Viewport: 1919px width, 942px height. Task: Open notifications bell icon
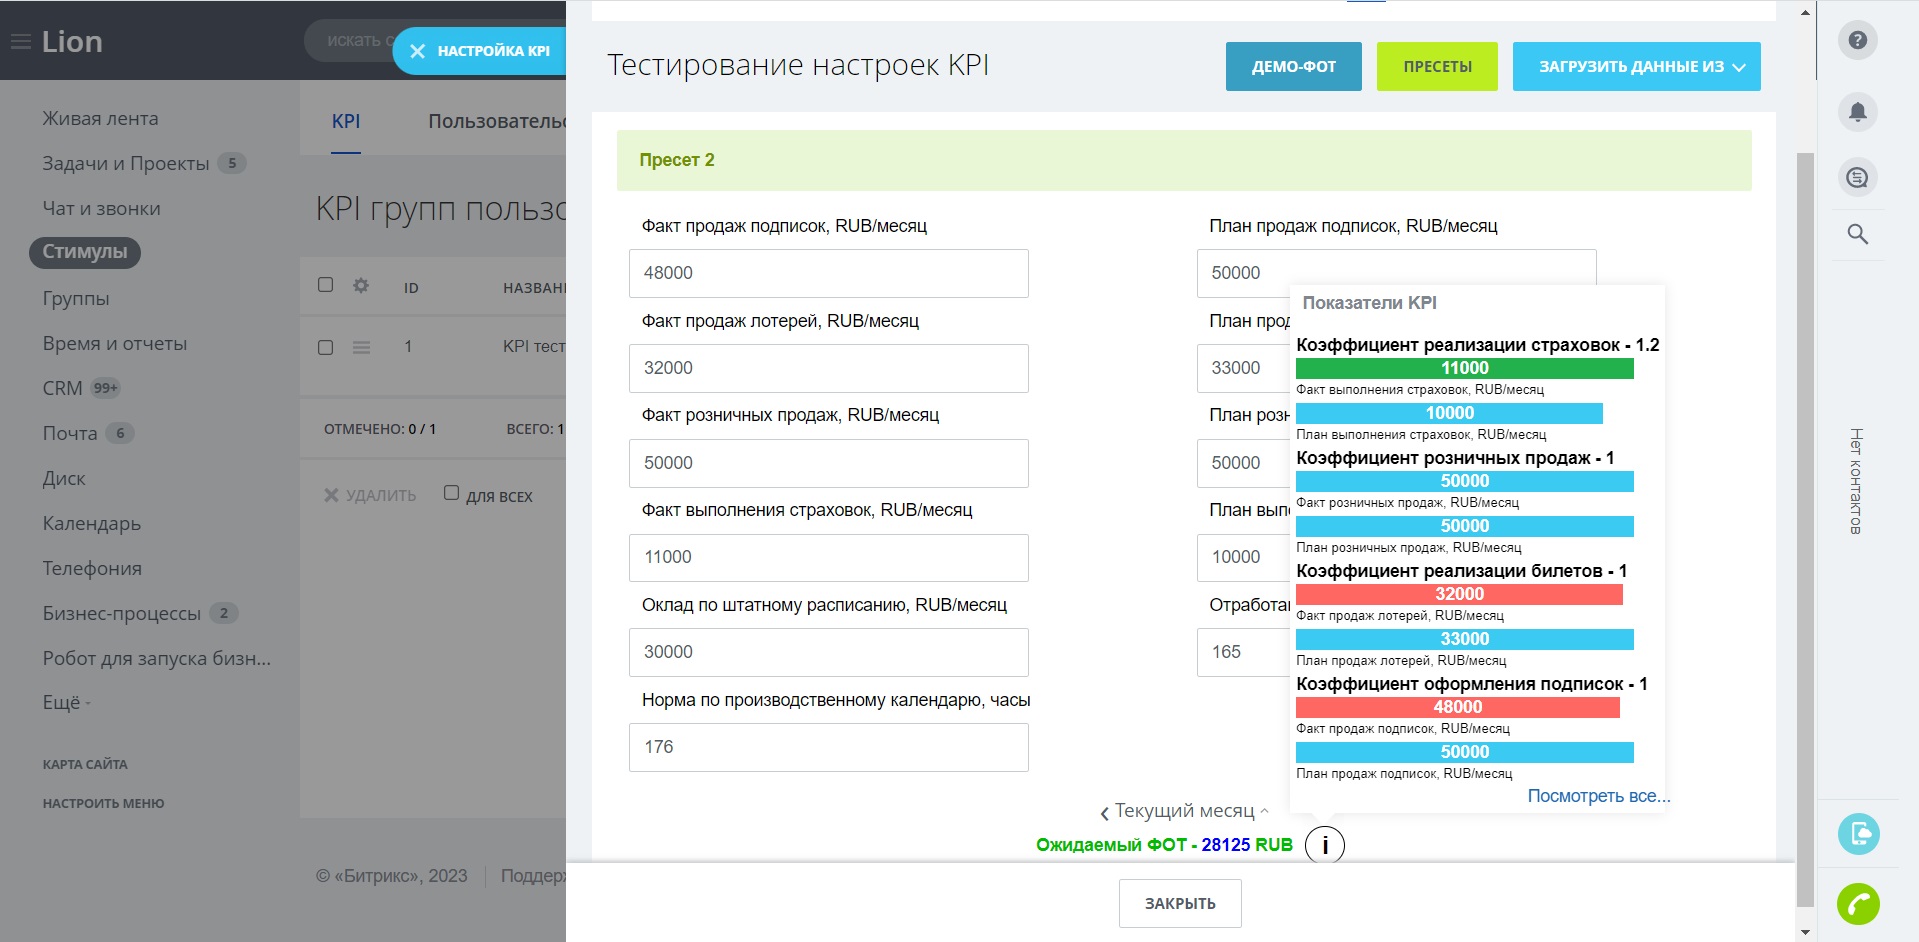(1857, 111)
